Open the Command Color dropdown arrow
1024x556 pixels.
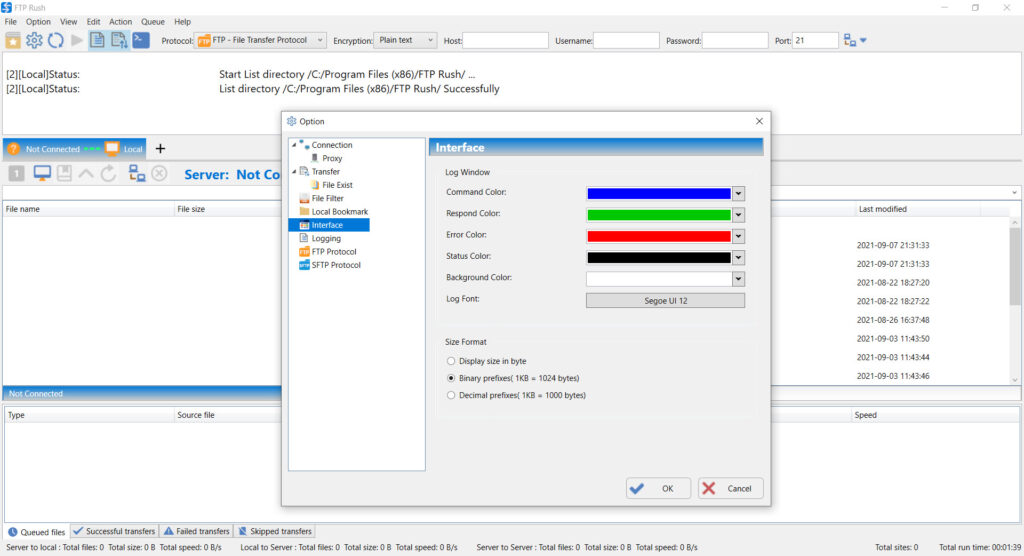point(738,193)
